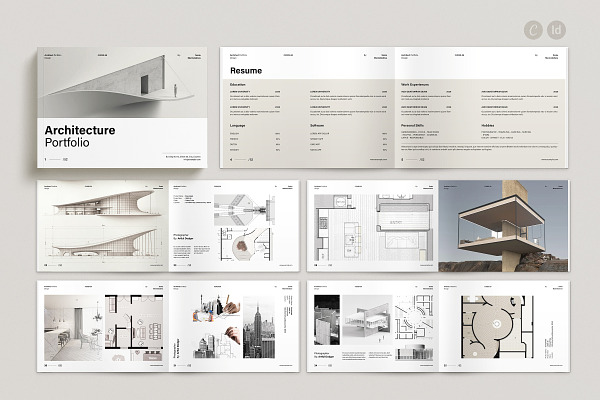Click the Language section heading
Screen dimensions: 600x400
pos(240,125)
